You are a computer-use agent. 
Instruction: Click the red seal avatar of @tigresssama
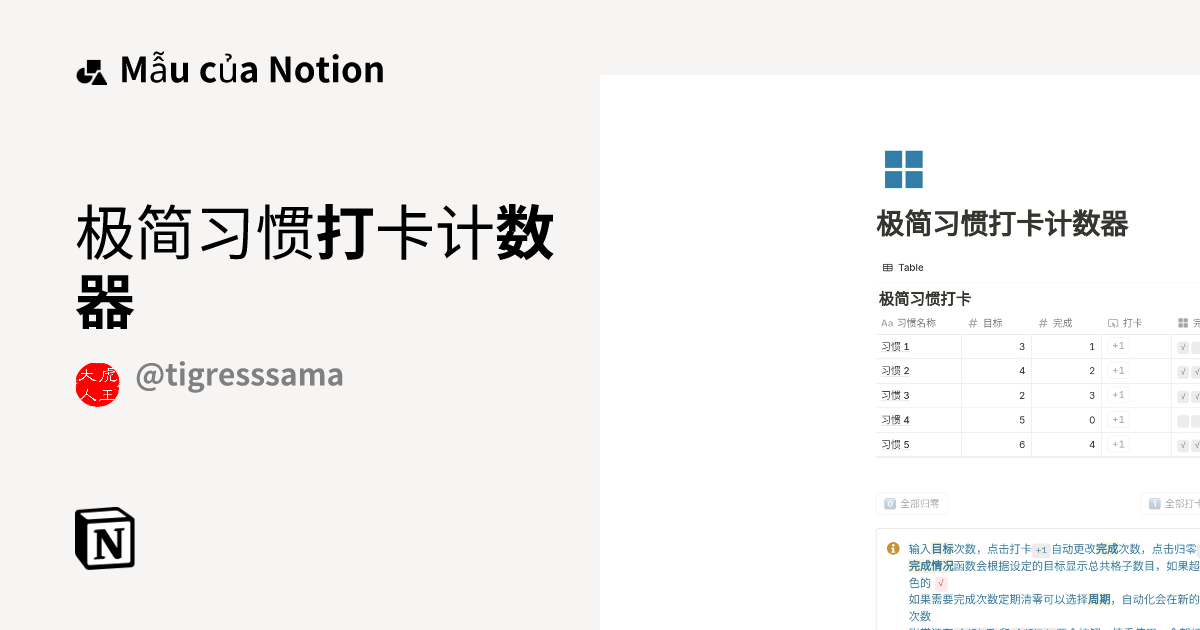(98, 383)
